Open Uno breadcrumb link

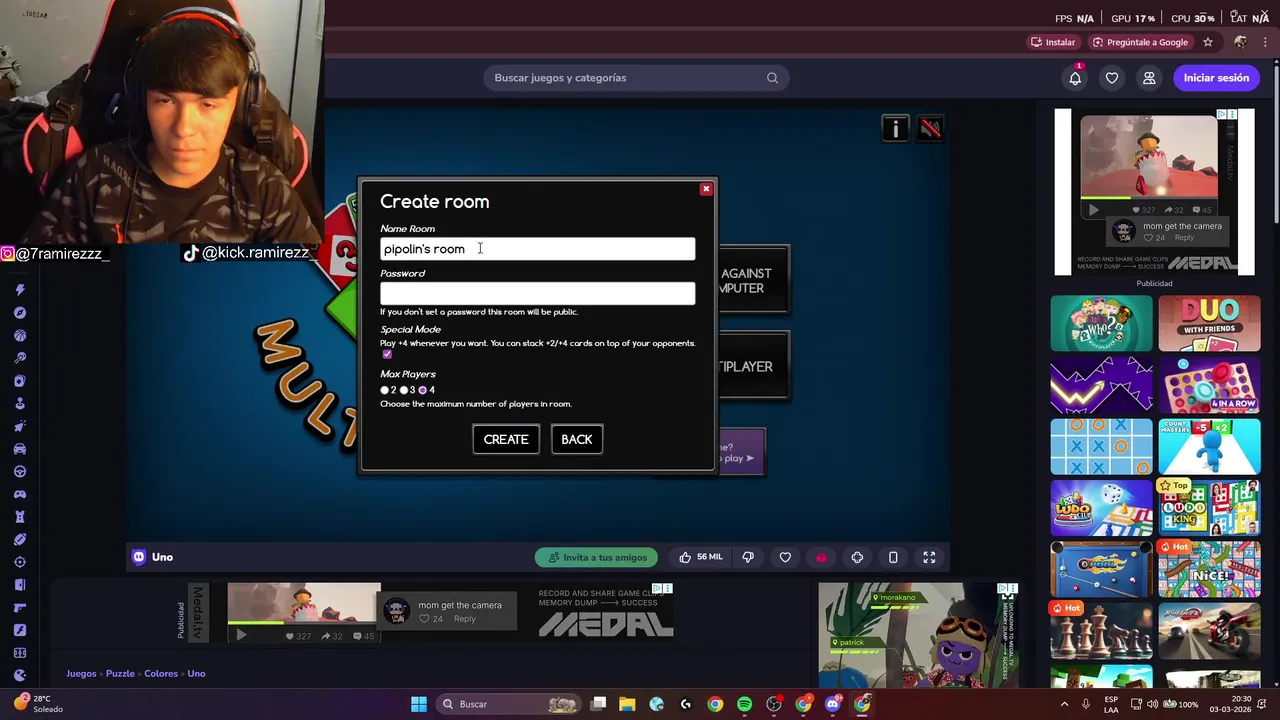pos(196,673)
